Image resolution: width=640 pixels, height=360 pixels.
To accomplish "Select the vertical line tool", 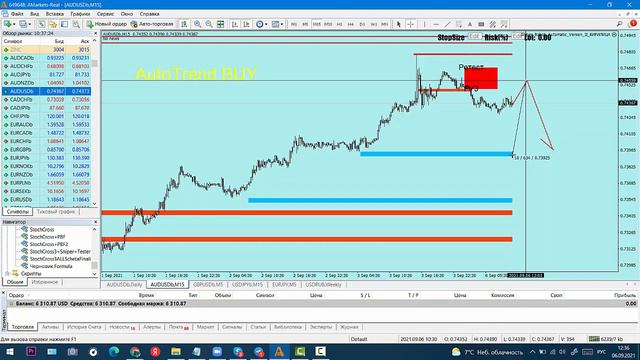I will pyautogui.click(x=424, y=24).
